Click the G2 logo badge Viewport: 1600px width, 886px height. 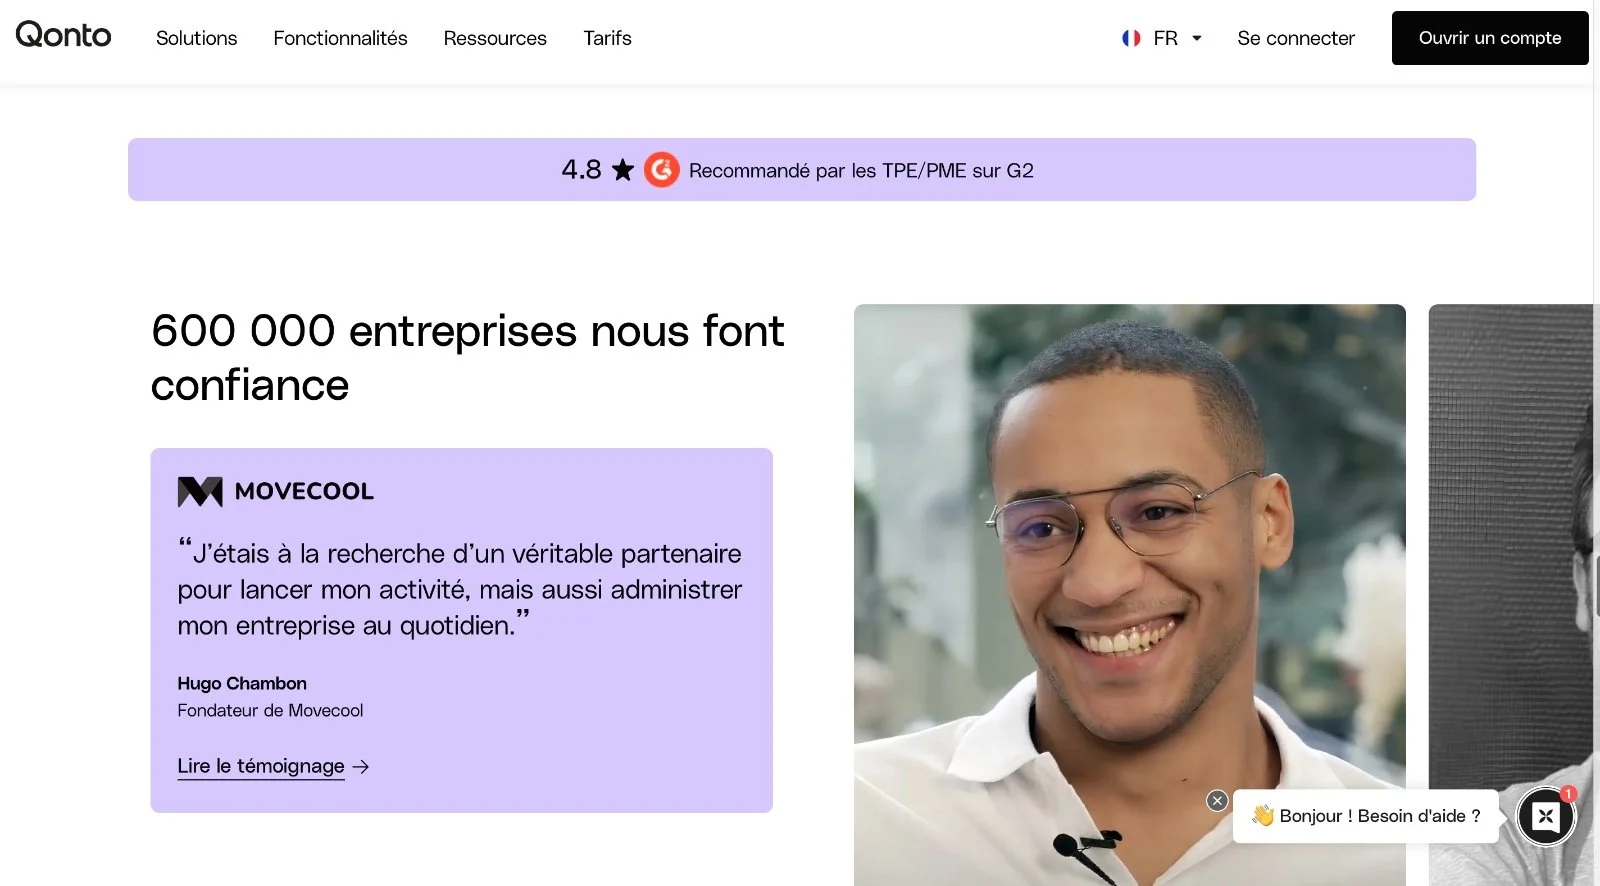661,170
